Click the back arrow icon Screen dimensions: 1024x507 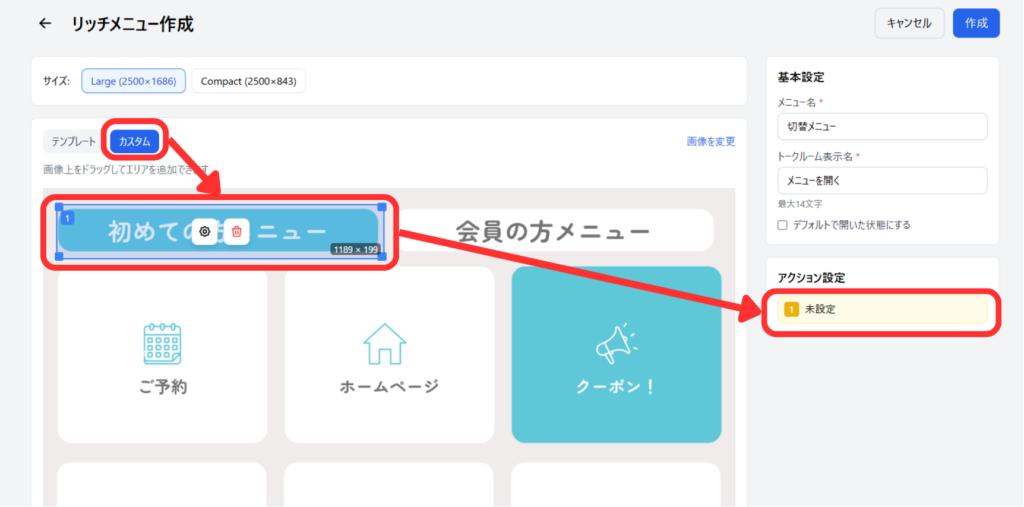coord(44,23)
